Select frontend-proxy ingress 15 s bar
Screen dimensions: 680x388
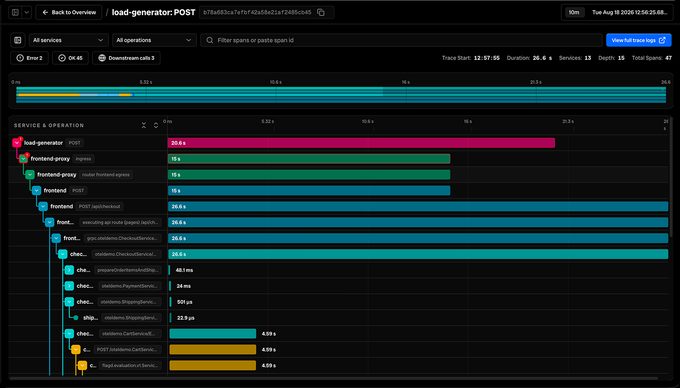point(309,159)
